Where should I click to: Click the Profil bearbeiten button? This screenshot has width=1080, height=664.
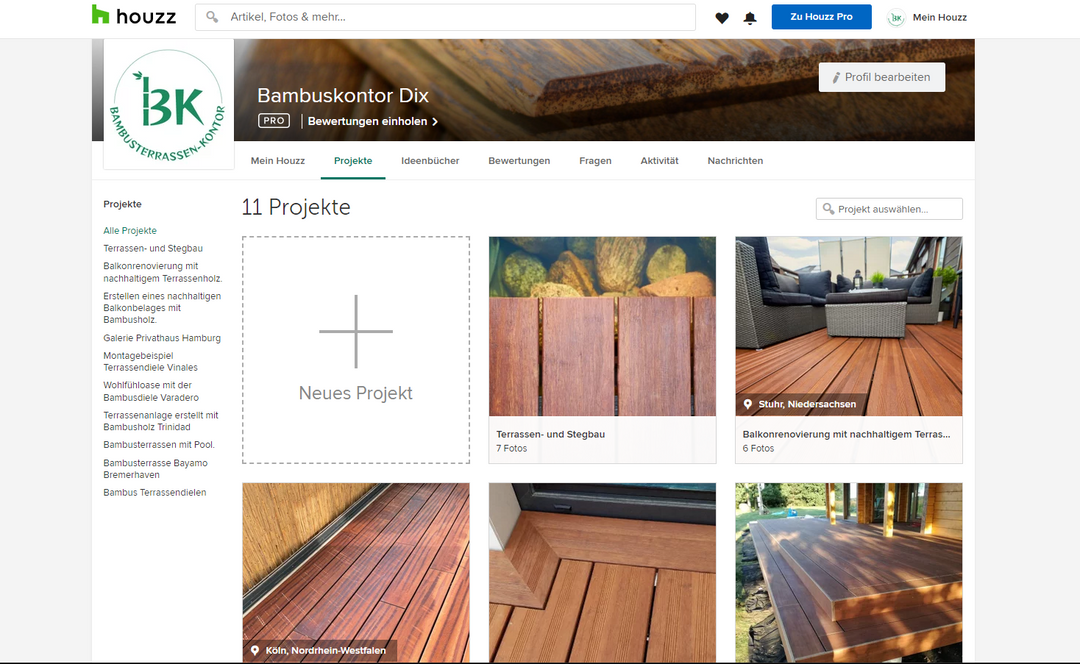click(x=881, y=77)
